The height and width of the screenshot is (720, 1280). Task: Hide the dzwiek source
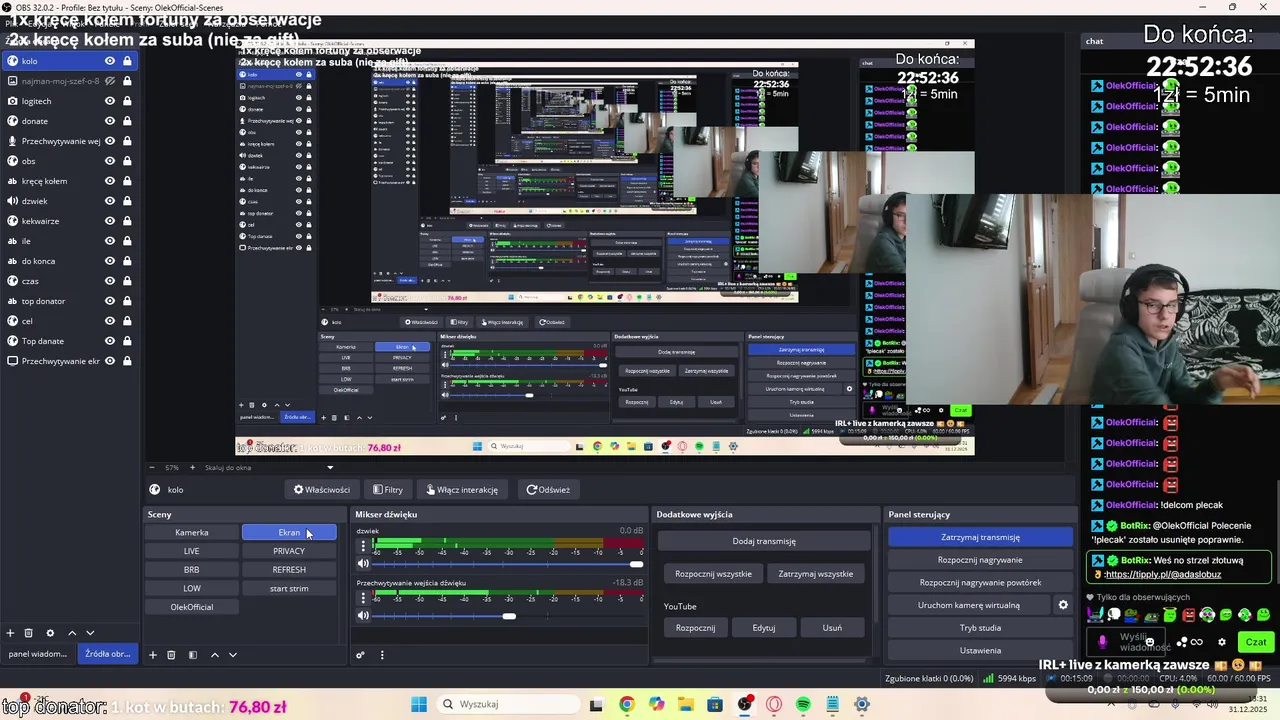click(x=110, y=201)
